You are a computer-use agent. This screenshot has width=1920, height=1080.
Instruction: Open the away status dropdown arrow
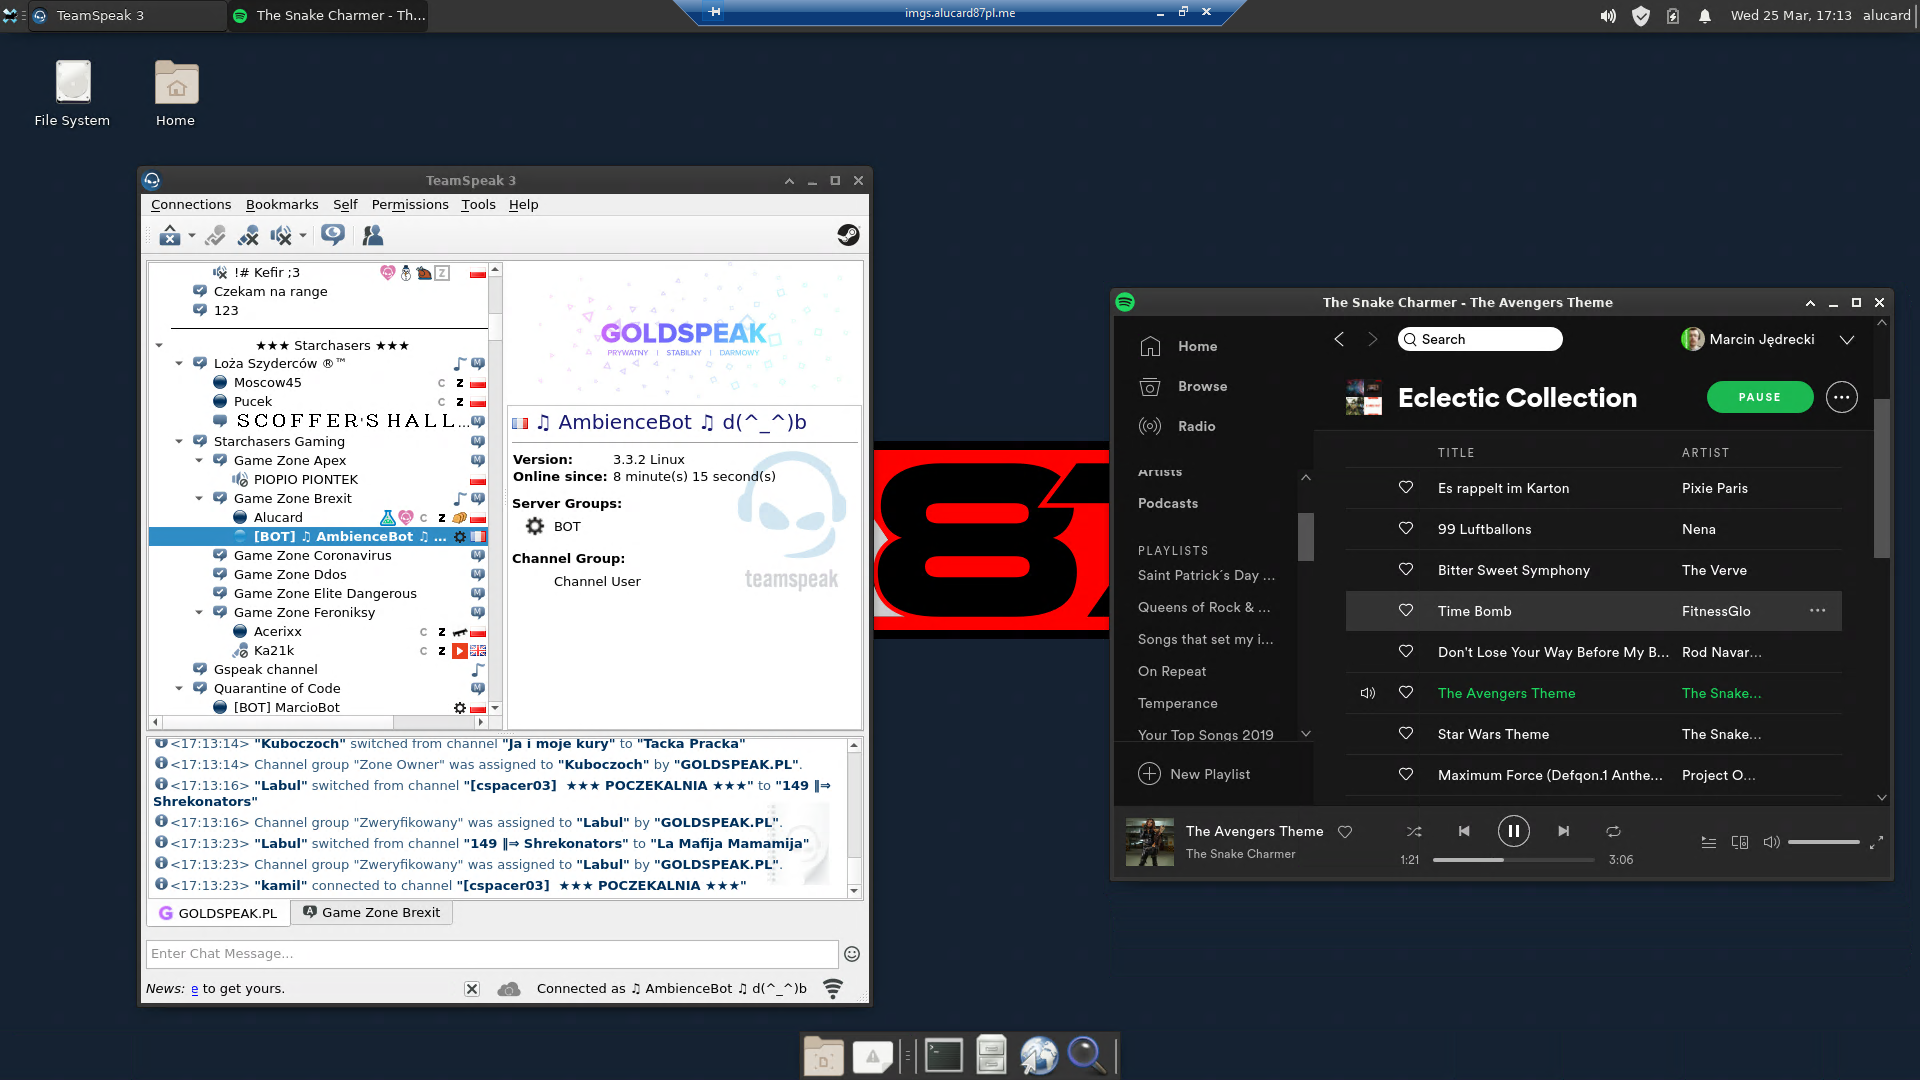pyautogui.click(x=192, y=236)
